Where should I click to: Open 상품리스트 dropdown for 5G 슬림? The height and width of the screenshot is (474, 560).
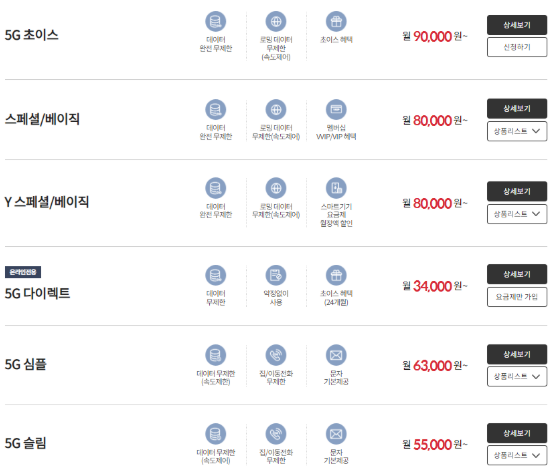[x=517, y=455]
